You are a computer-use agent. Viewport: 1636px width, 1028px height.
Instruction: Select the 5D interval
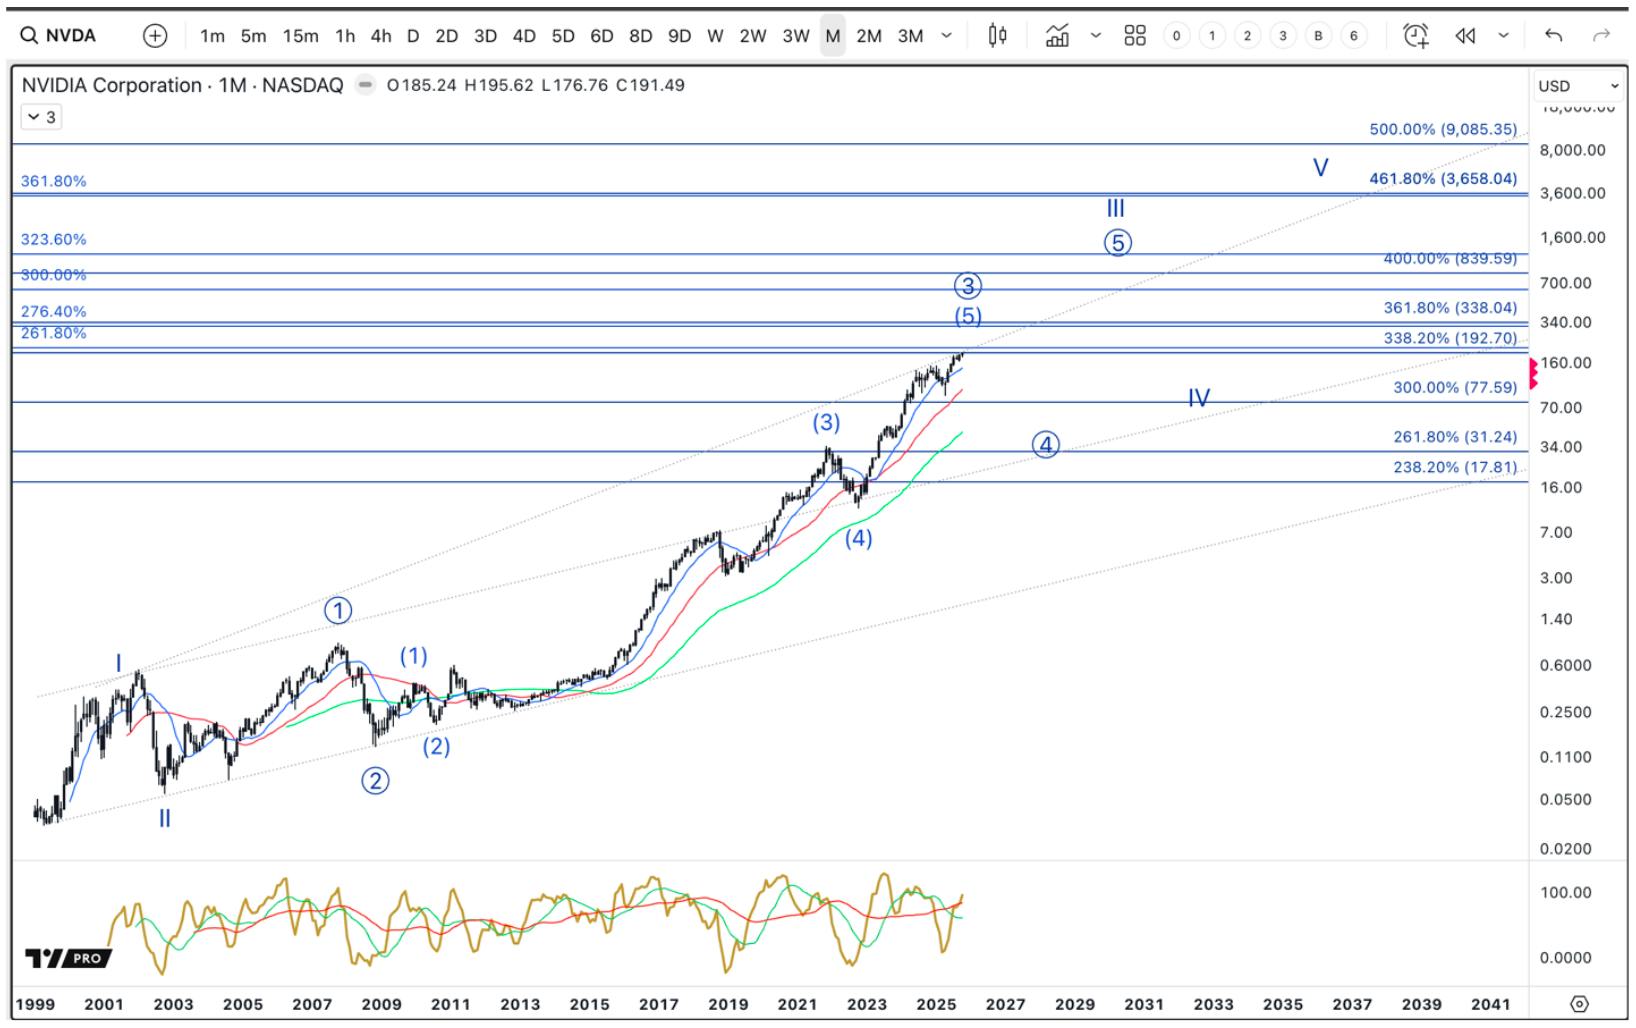[563, 36]
